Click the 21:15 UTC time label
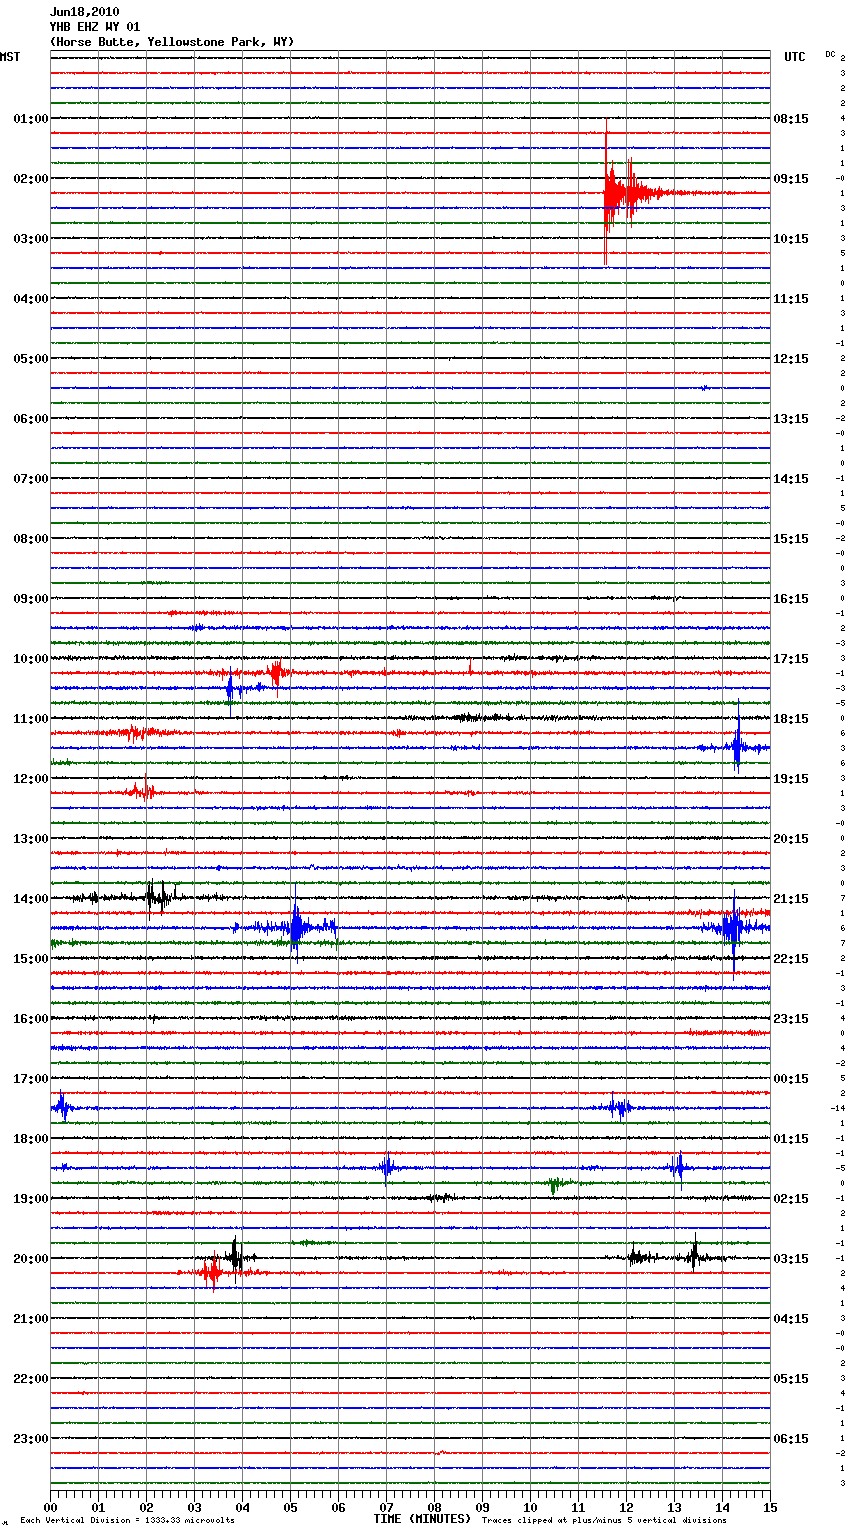The width and height of the screenshot is (850, 1534). coord(791,899)
